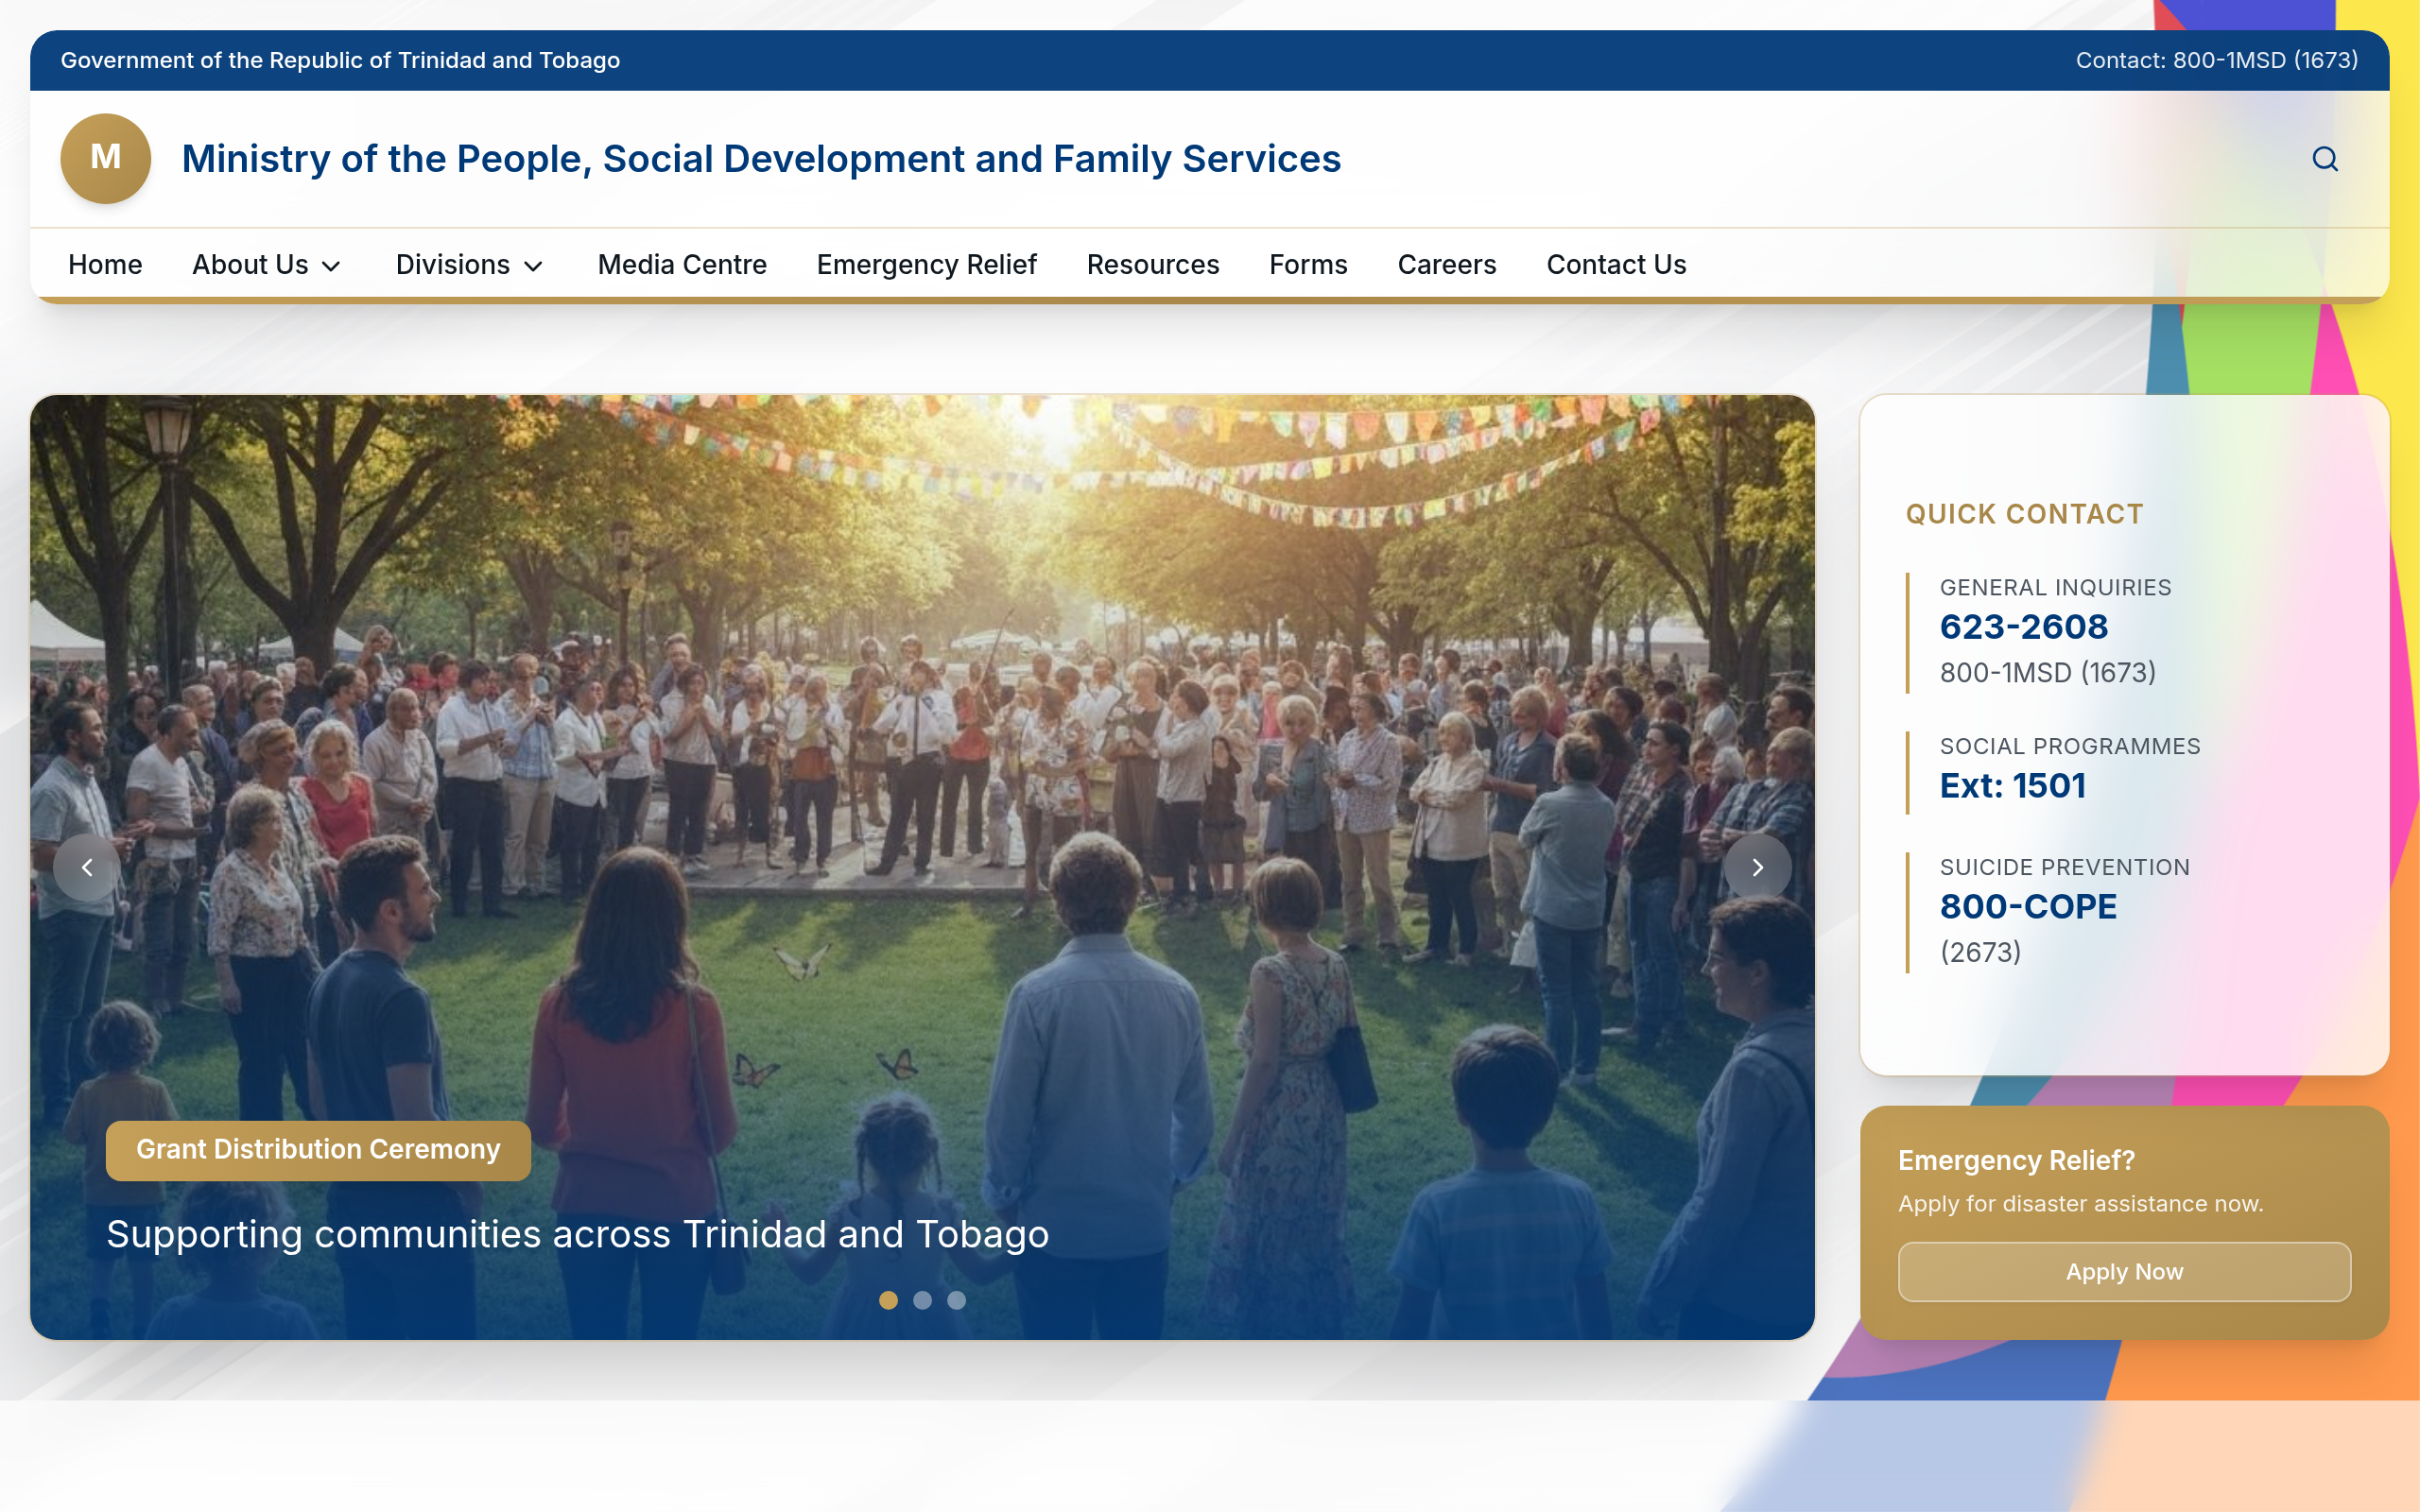Click the first carousel indicator dot

888,1300
